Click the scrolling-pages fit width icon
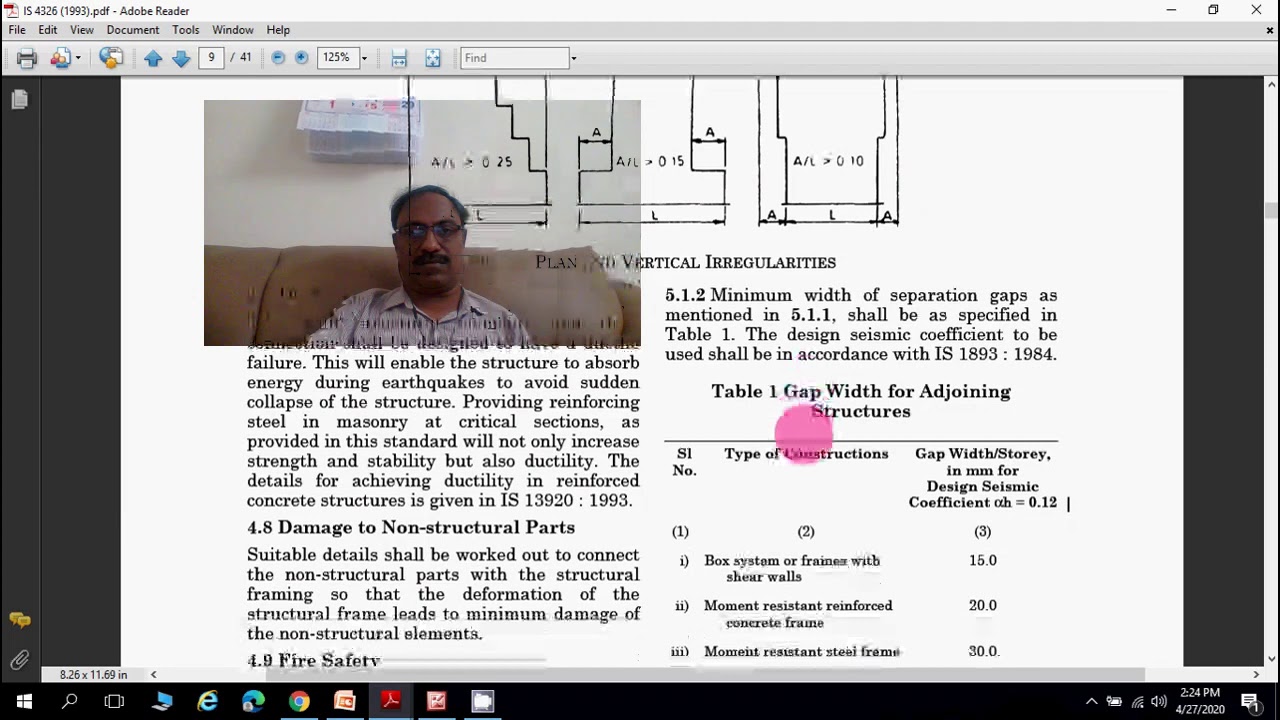Viewport: 1280px width, 720px height. [399, 58]
